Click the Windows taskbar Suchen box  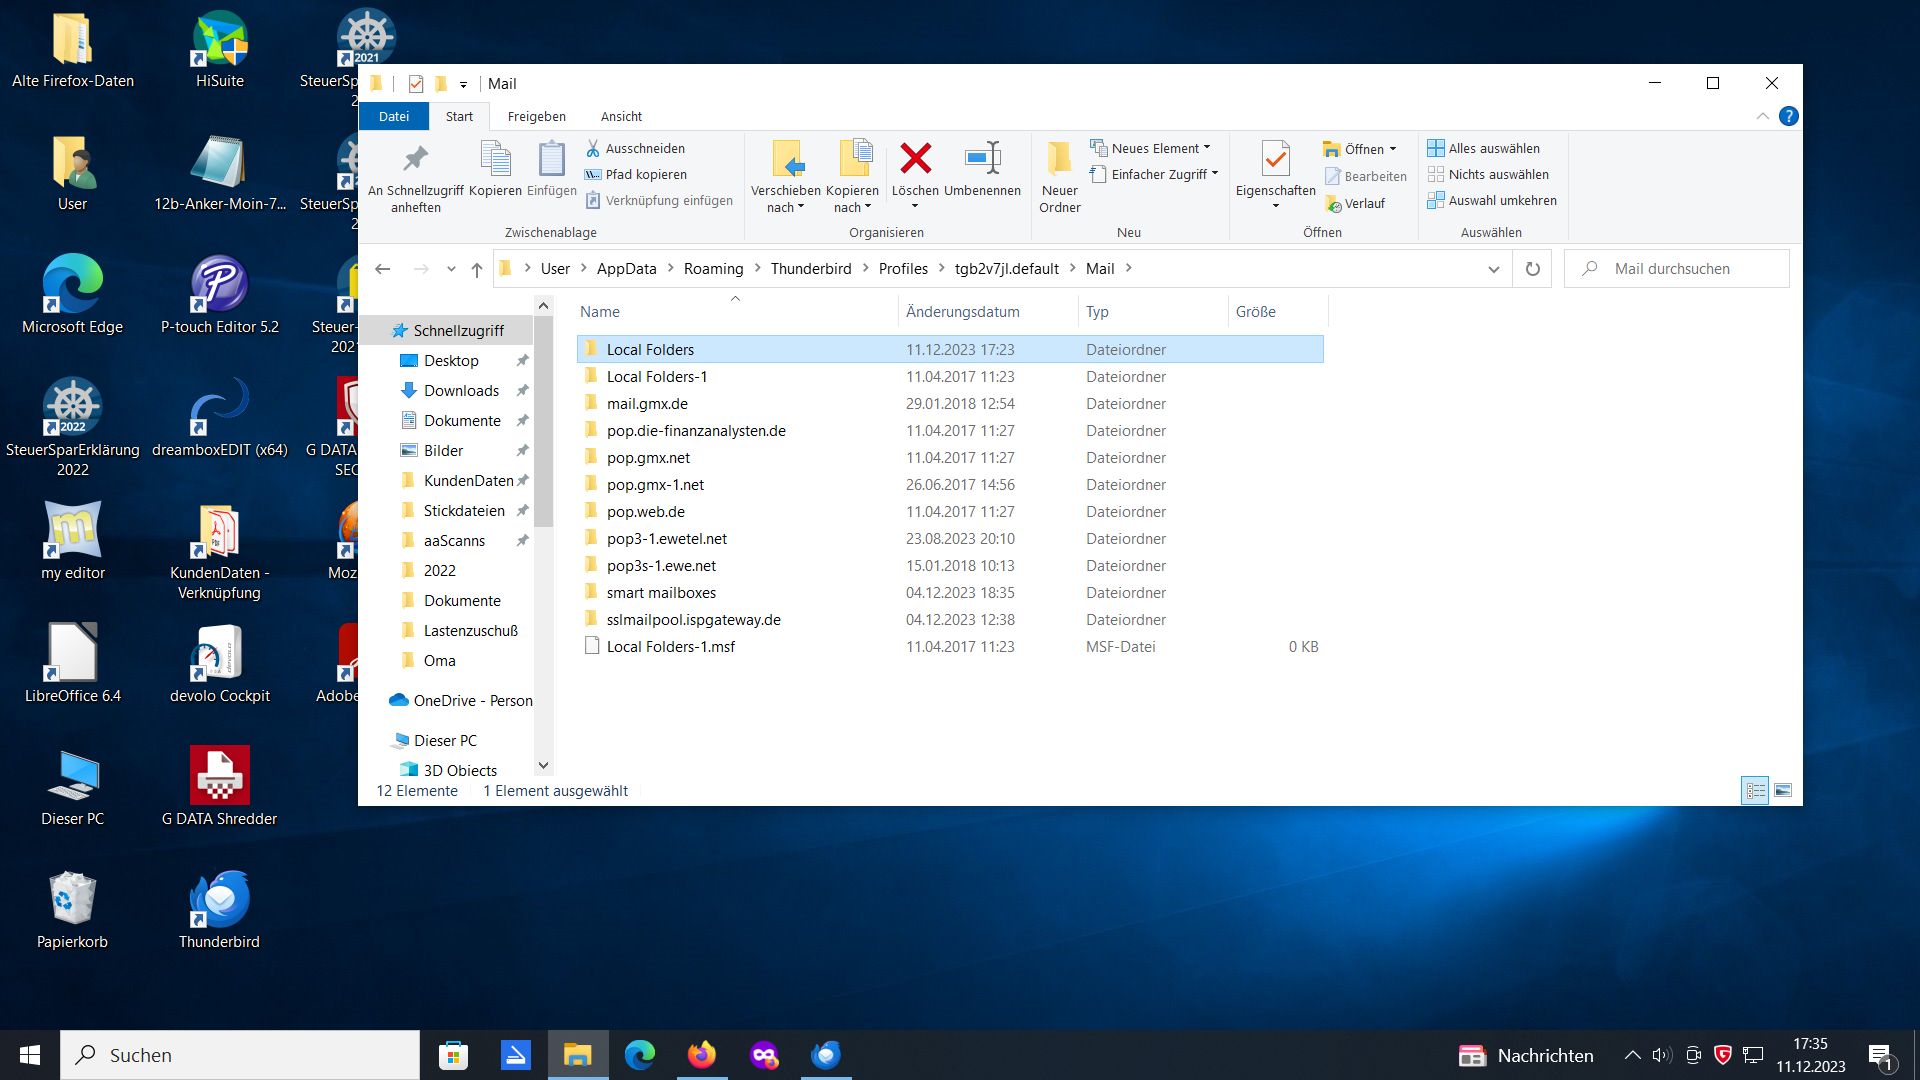(x=240, y=1055)
